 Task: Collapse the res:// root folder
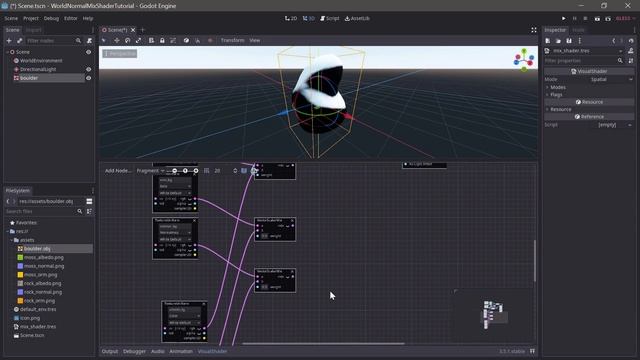(x=7, y=231)
